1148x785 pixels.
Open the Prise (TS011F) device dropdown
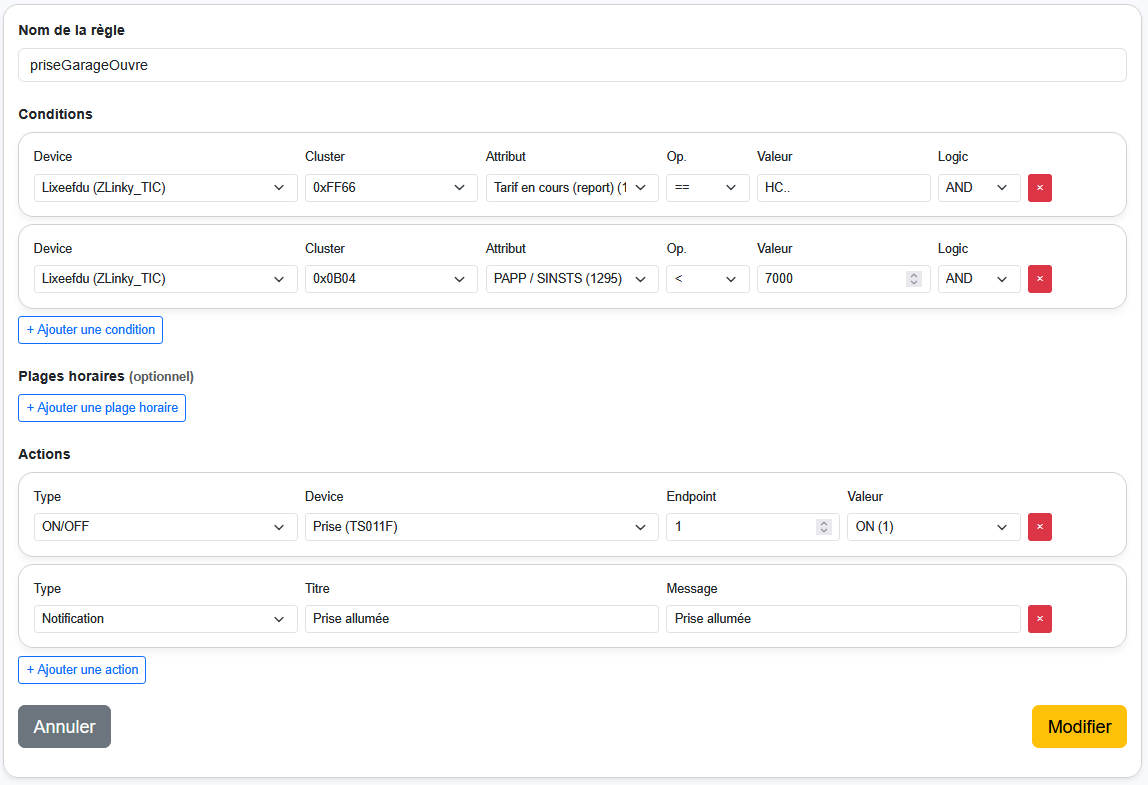(481, 527)
